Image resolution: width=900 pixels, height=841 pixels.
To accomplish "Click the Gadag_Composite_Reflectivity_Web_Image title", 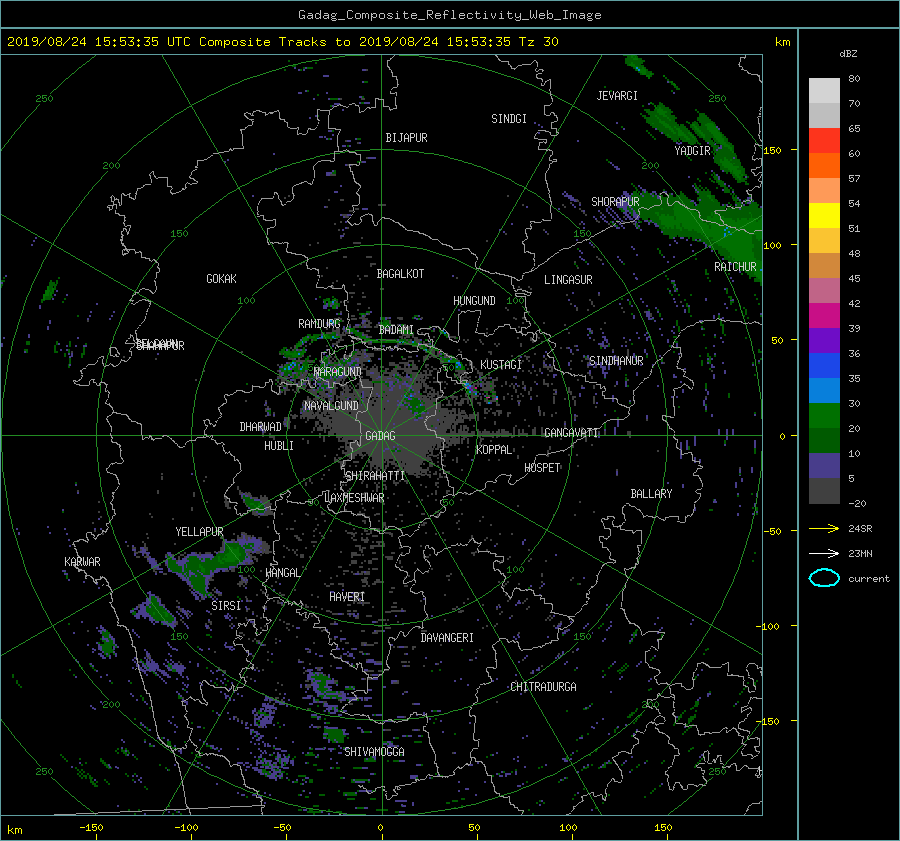I will click(x=449, y=15).
